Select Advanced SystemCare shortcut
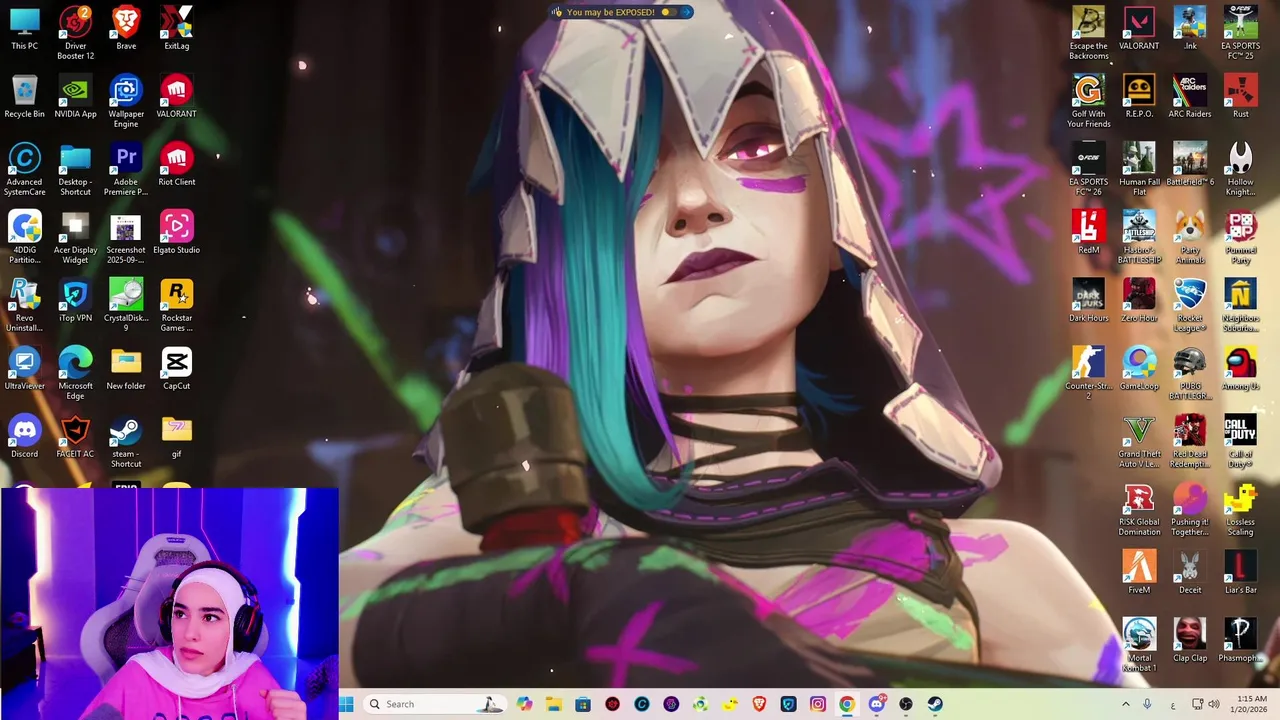The width and height of the screenshot is (1280, 720). 25,169
